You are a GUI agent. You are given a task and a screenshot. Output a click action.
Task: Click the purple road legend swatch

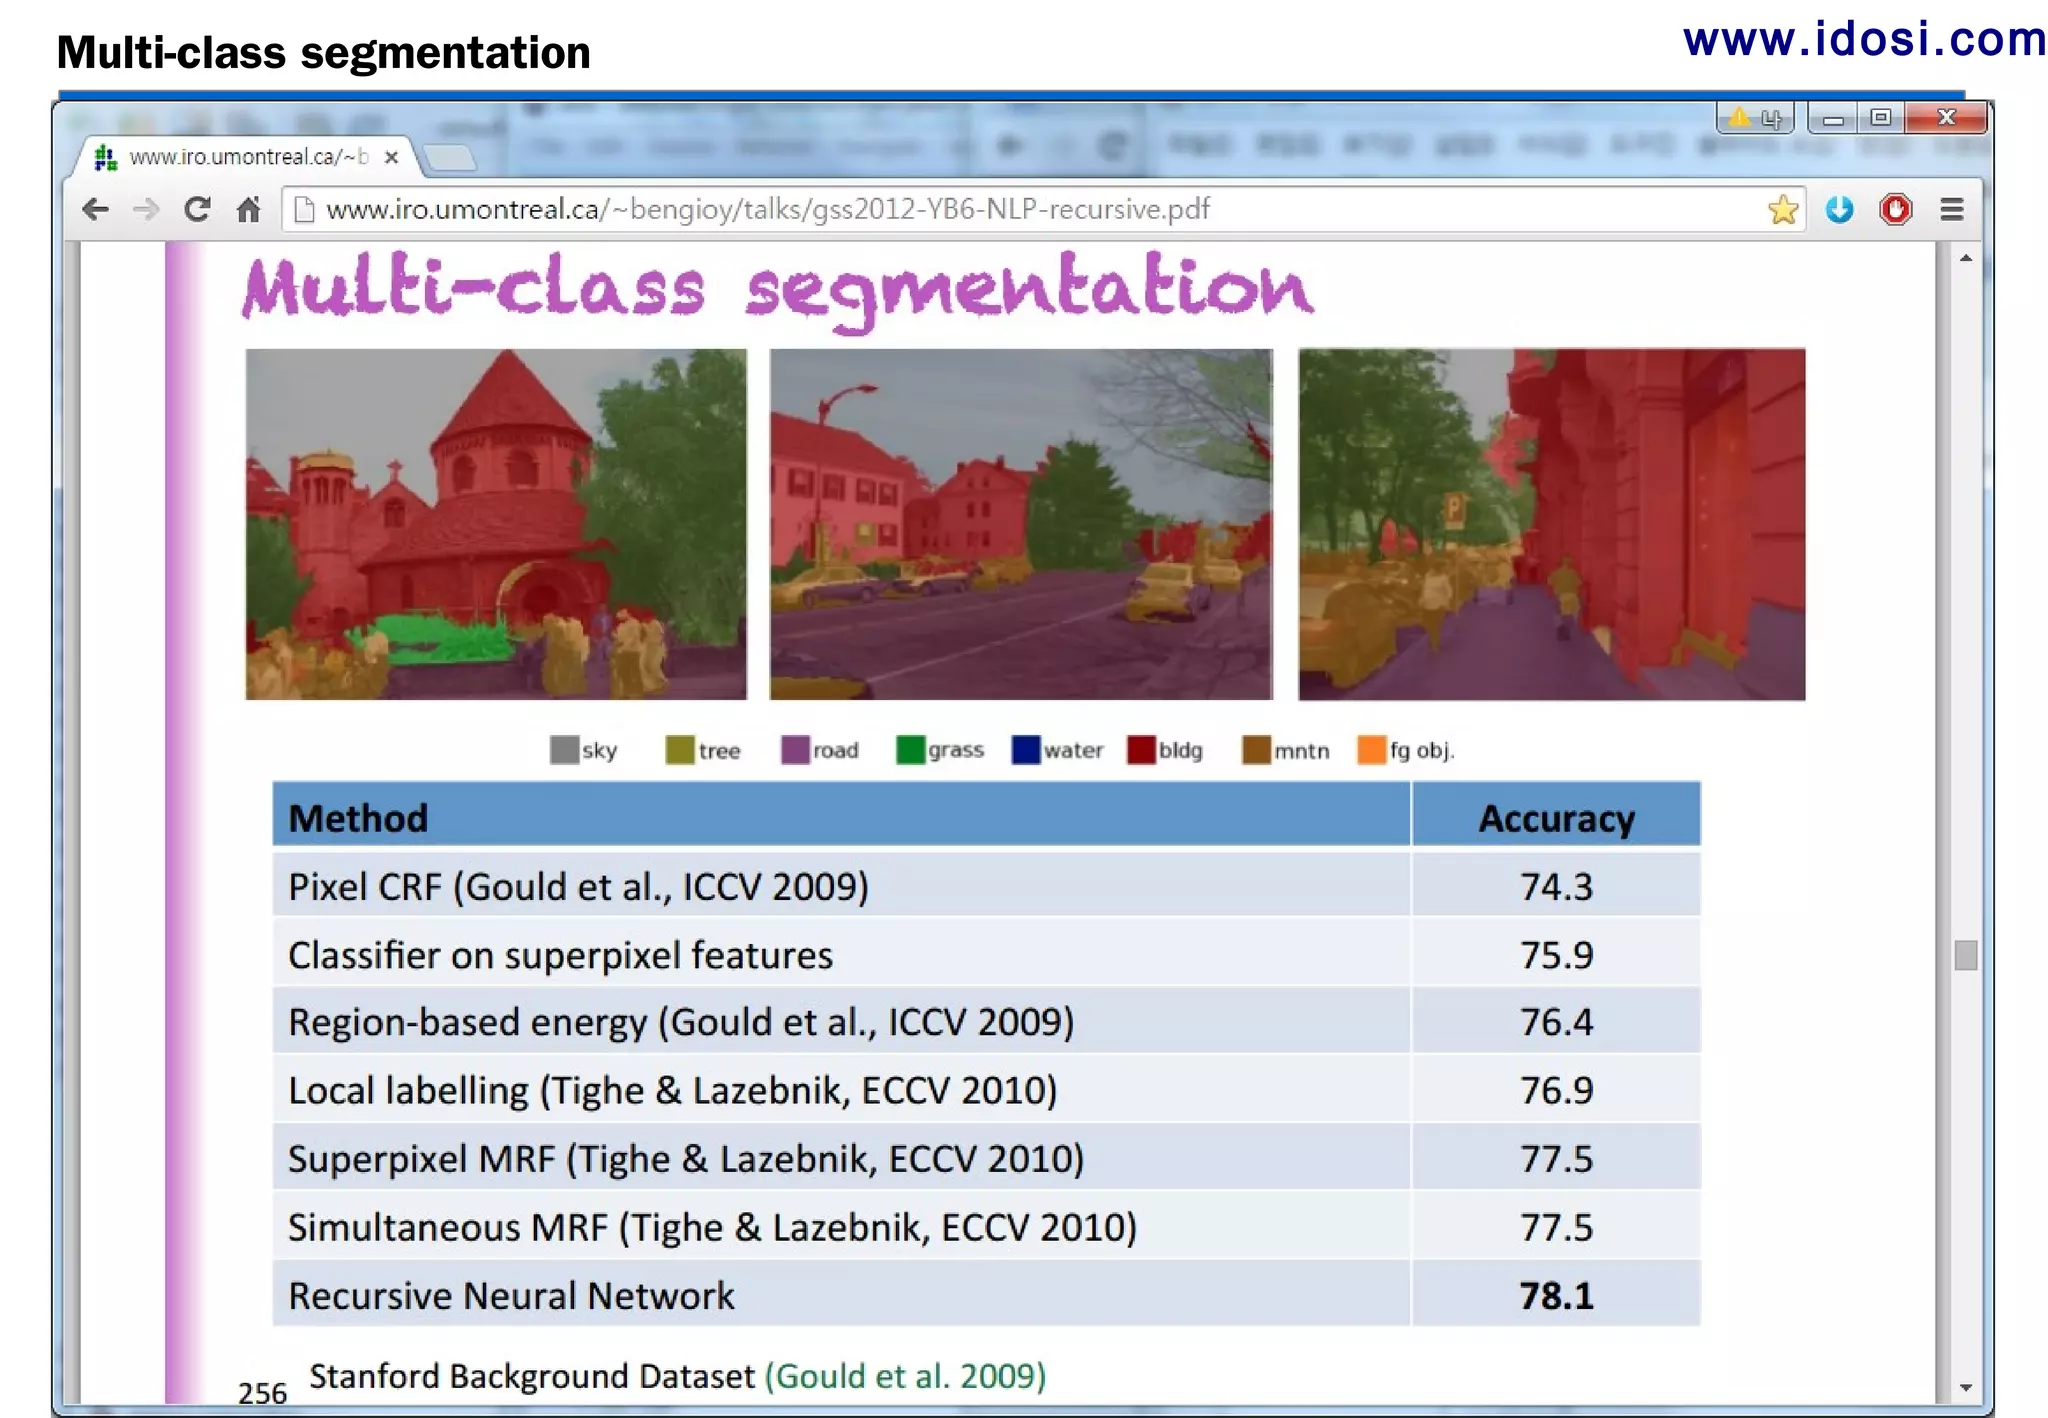[795, 750]
